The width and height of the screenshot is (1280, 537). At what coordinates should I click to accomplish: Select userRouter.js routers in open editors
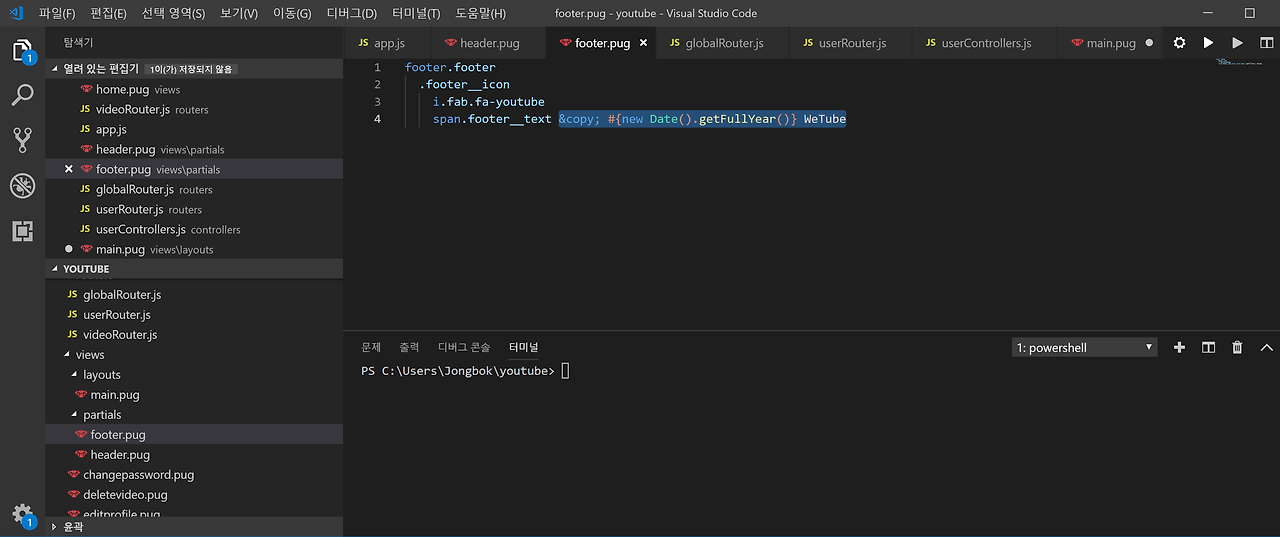pos(194,209)
